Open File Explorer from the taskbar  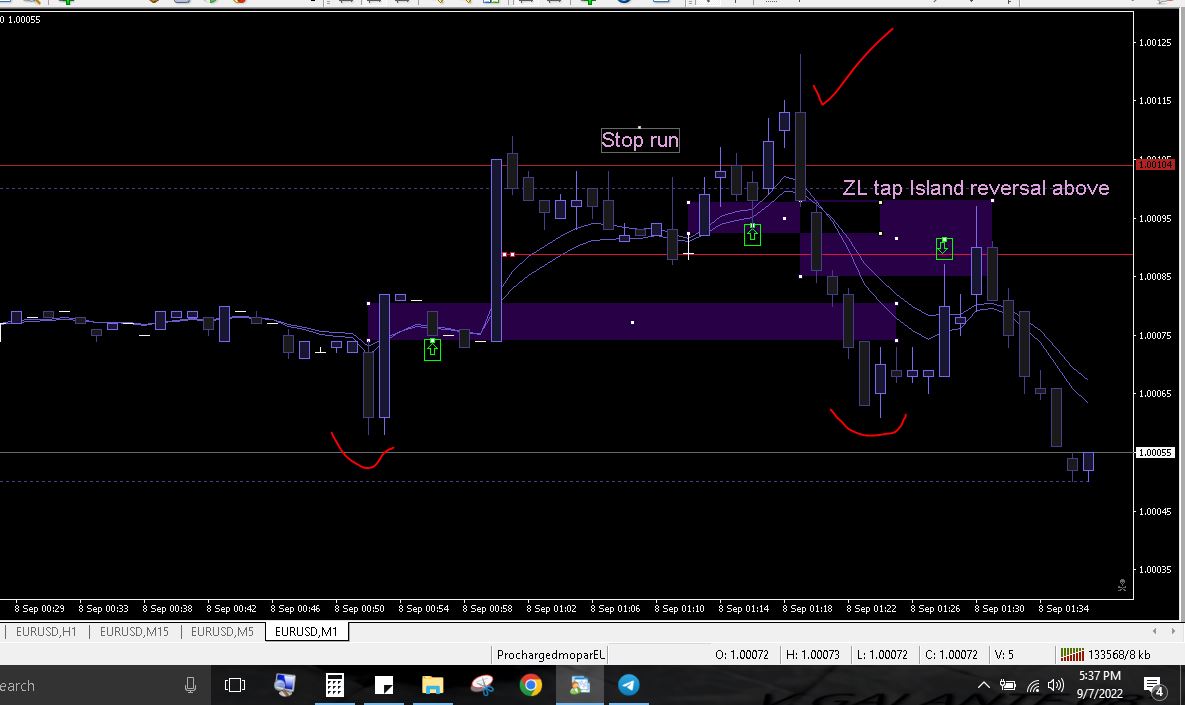[x=432, y=685]
